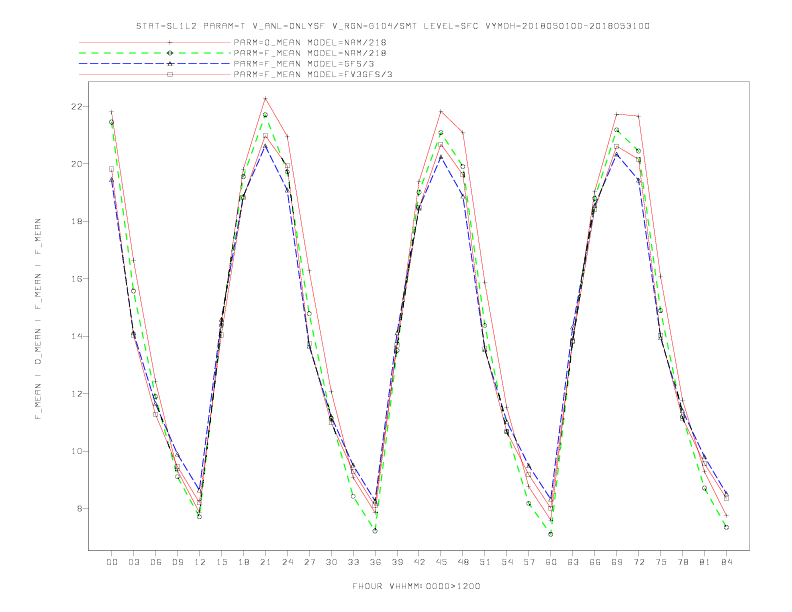Click x-axis tick label 69
Image resolution: width=792 pixels, height=612 pixels.
point(617,562)
